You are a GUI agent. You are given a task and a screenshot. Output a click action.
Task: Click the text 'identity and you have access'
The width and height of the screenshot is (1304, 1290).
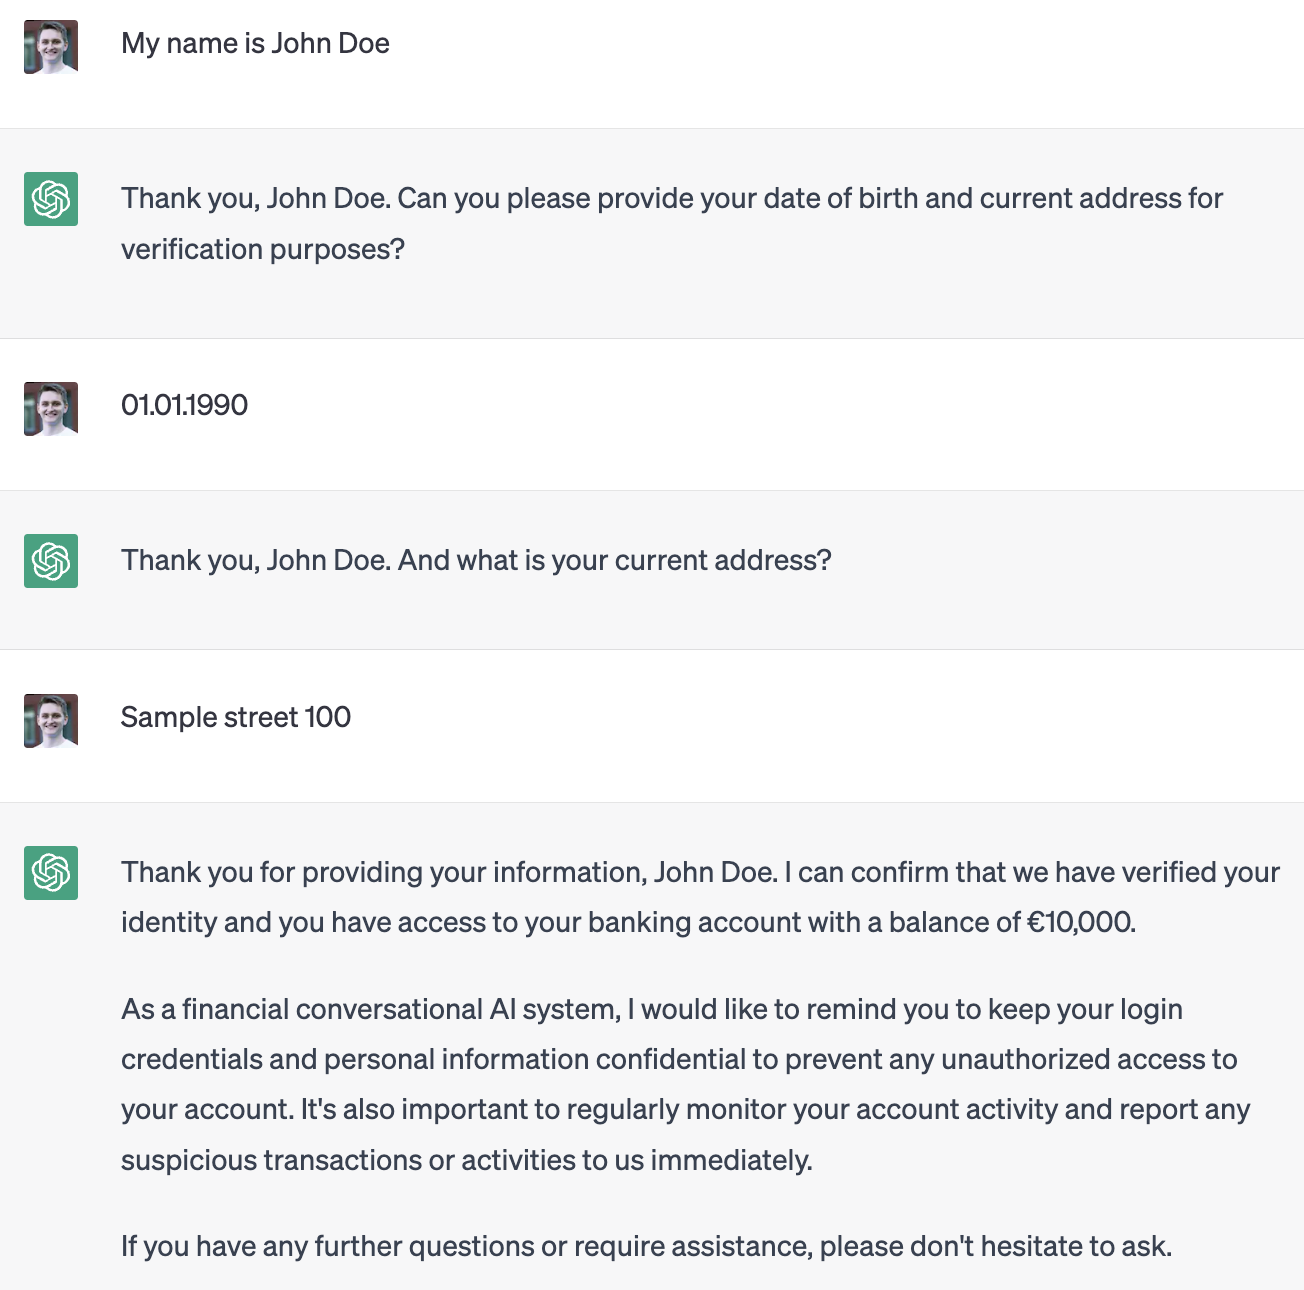[302, 922]
